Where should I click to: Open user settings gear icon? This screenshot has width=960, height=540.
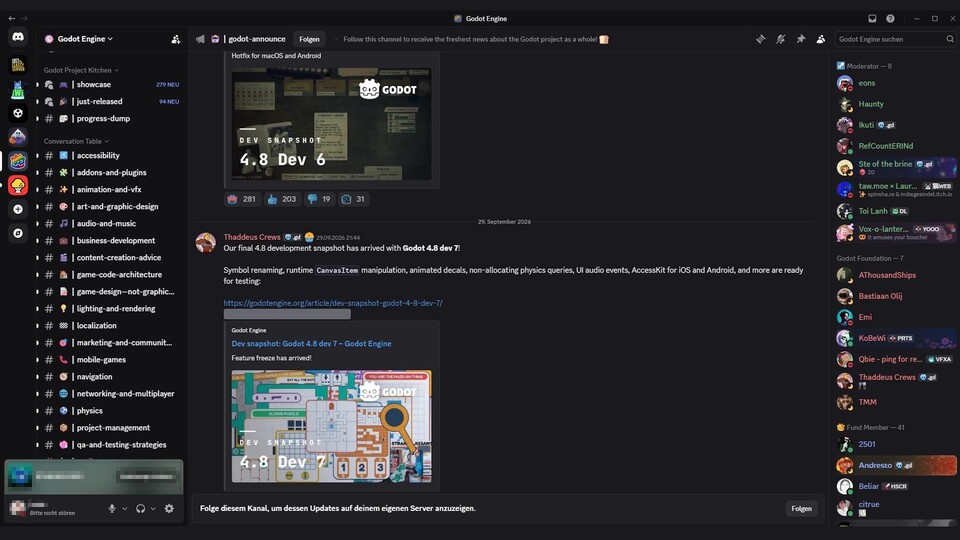point(169,508)
